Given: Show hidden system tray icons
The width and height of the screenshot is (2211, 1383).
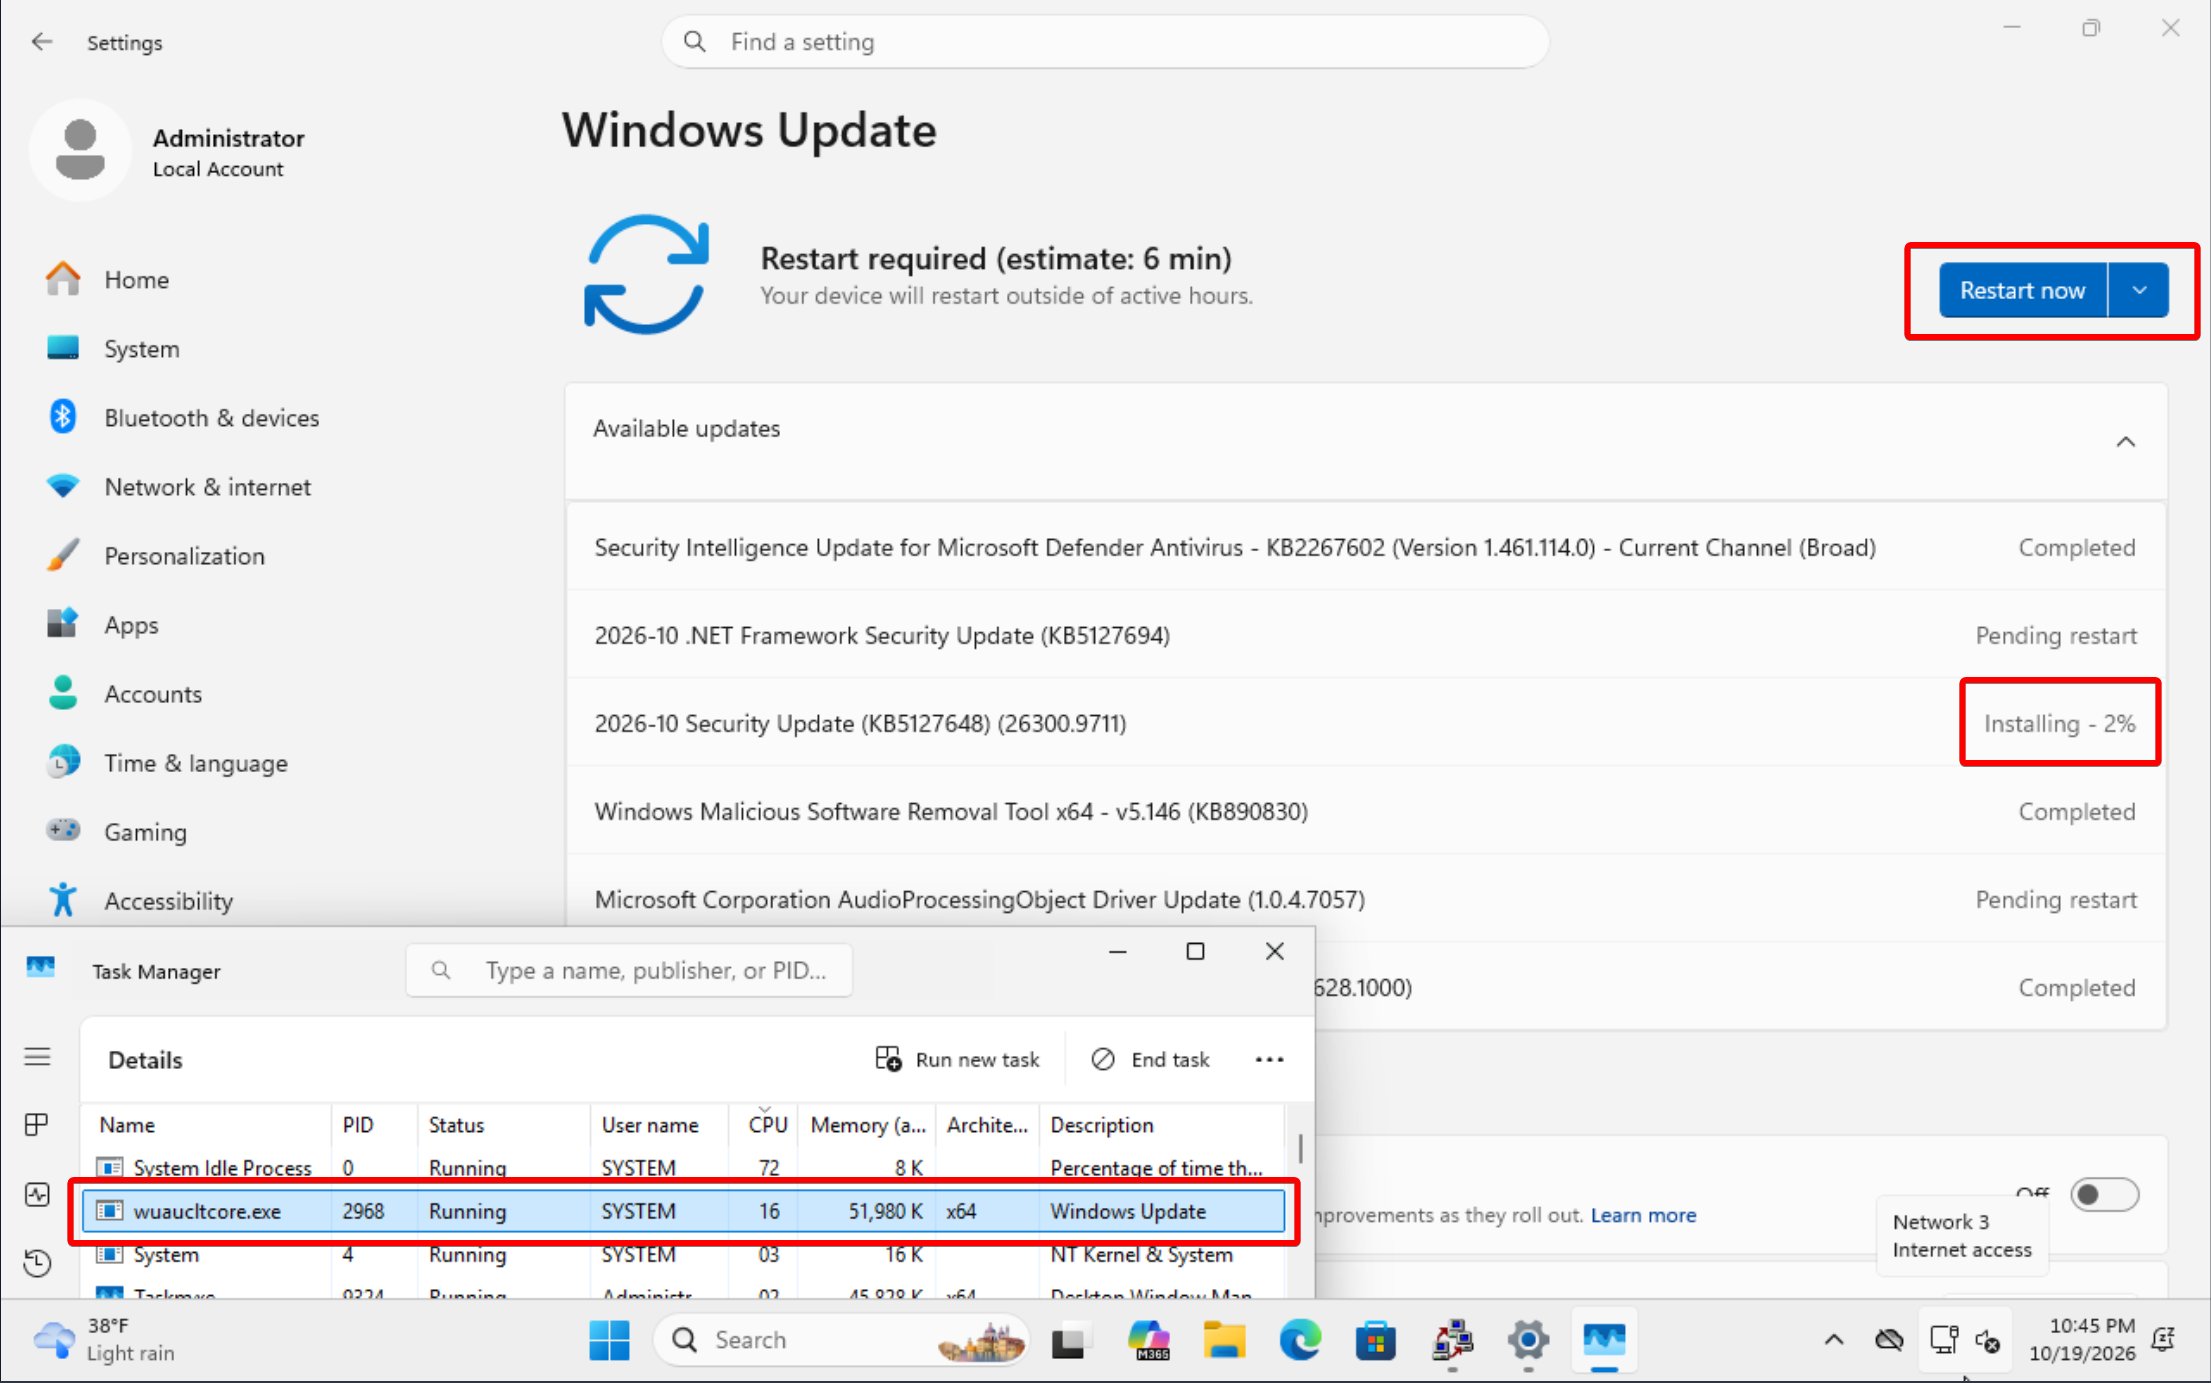Looking at the screenshot, I should pos(1833,1340).
